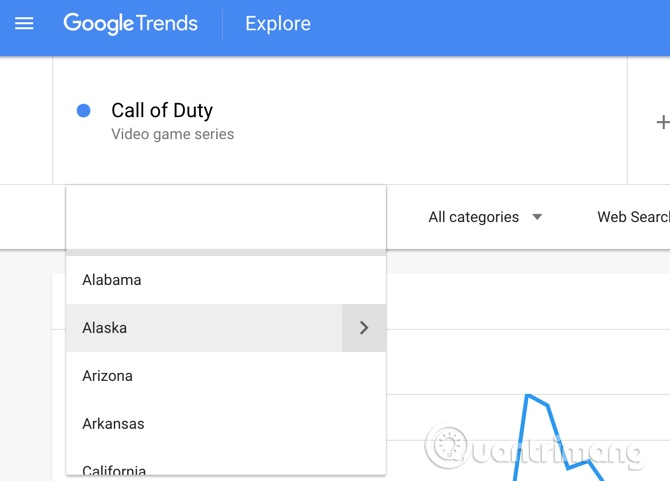Click the blue Call of Duty dot
670x481 pixels.
(x=84, y=111)
